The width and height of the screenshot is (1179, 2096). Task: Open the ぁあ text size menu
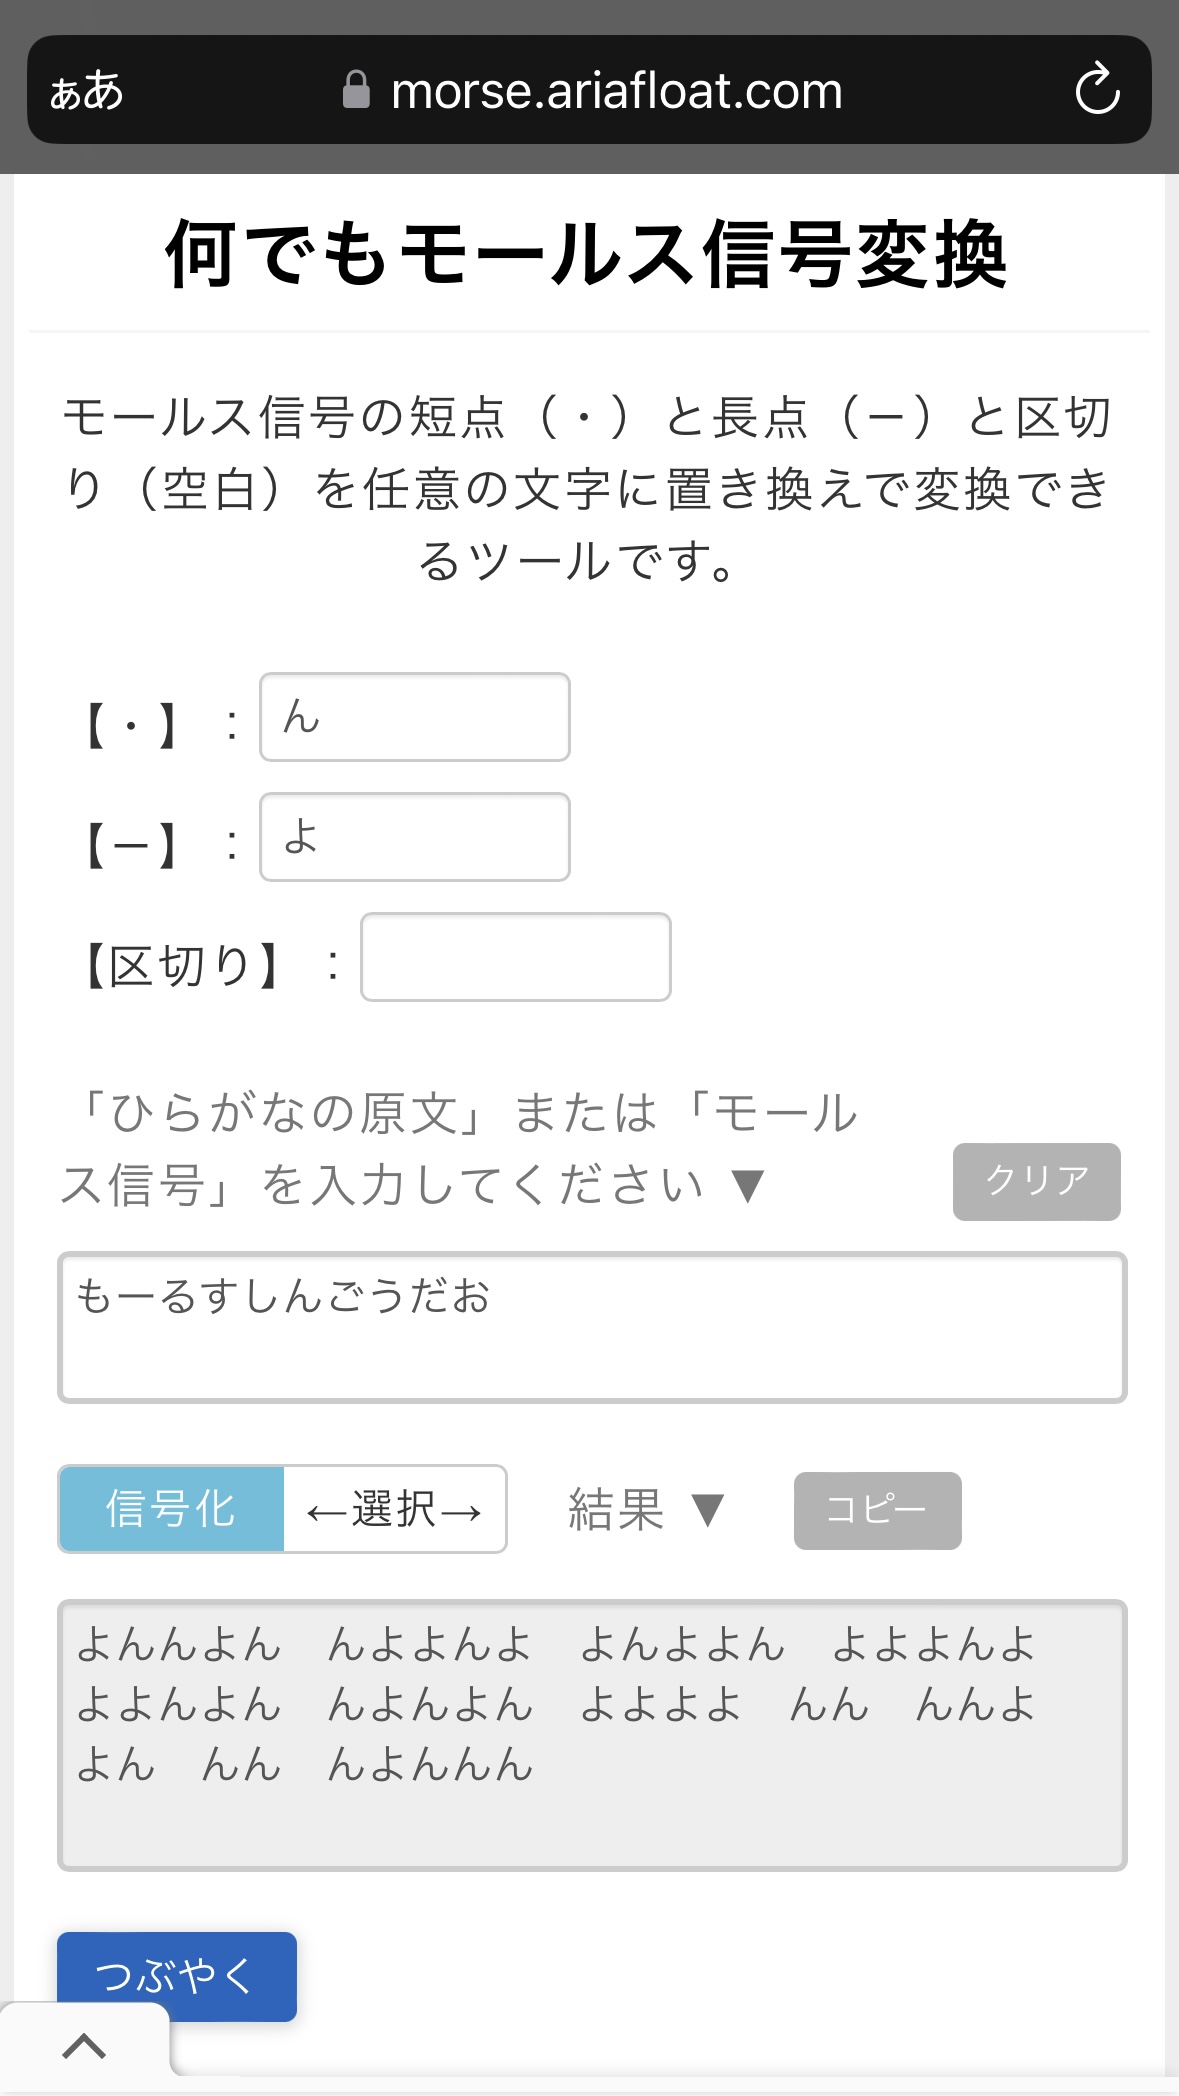(87, 91)
